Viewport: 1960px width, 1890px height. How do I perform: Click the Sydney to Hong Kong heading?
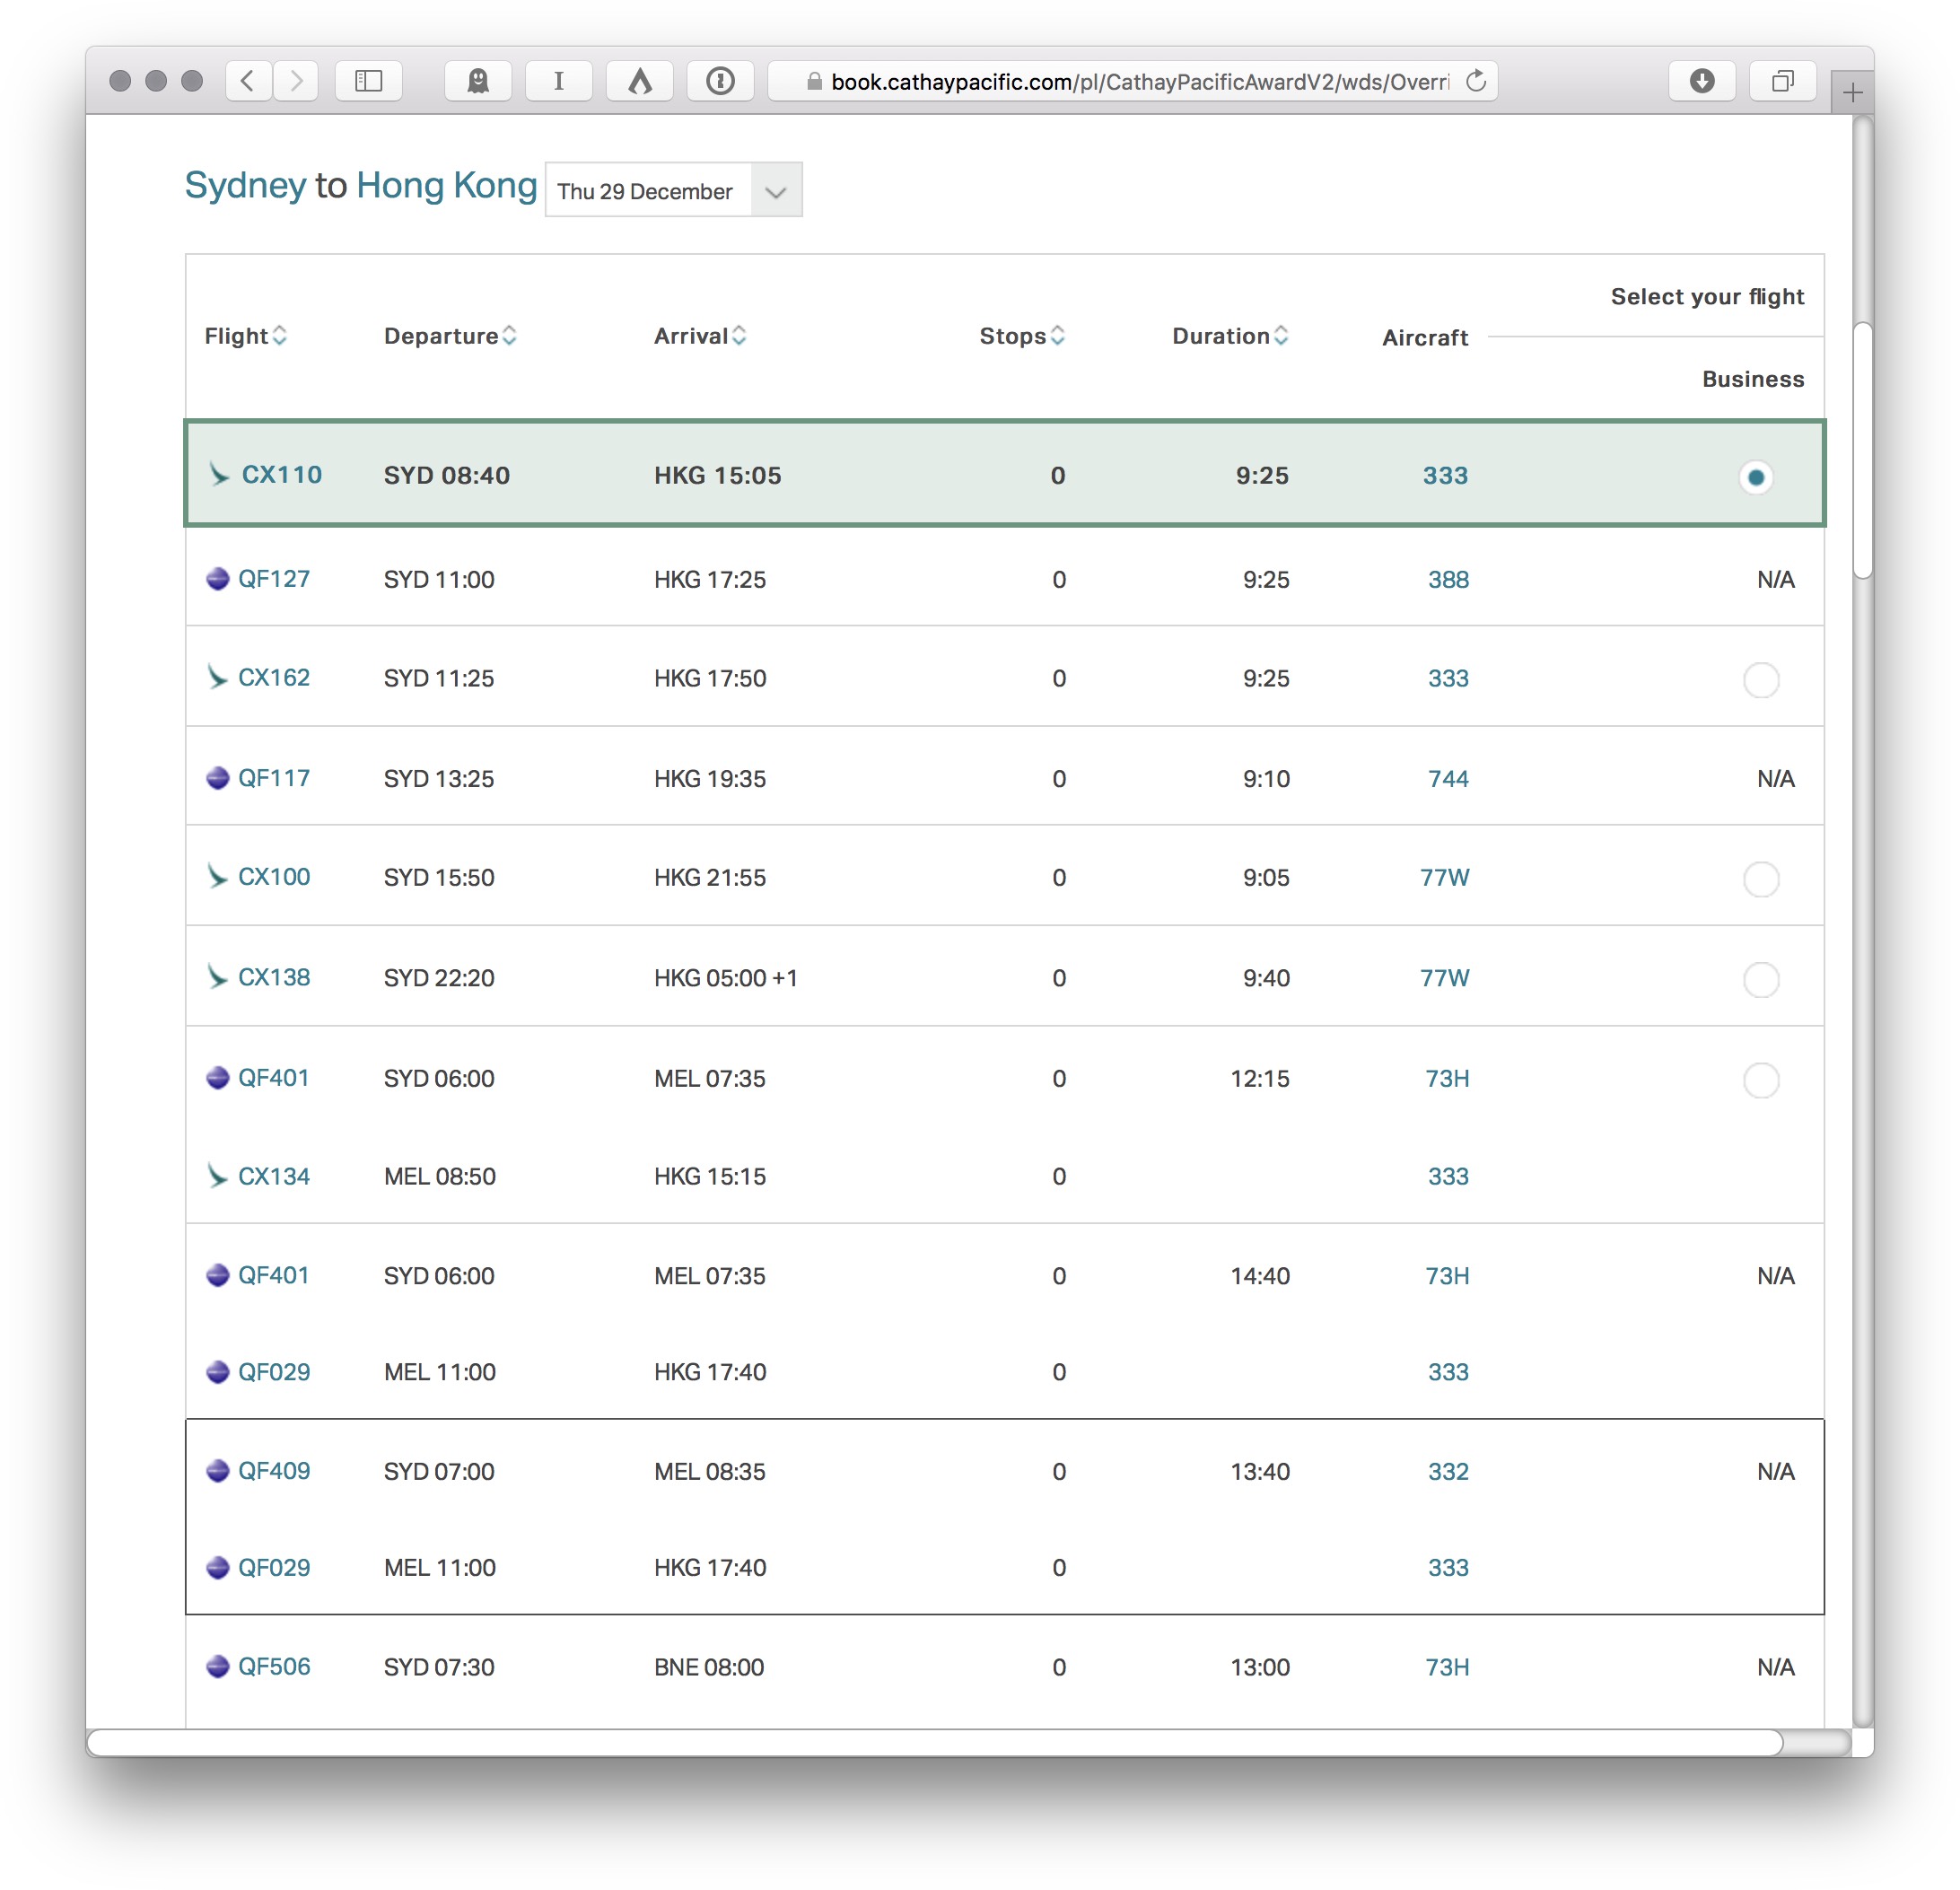click(x=361, y=186)
